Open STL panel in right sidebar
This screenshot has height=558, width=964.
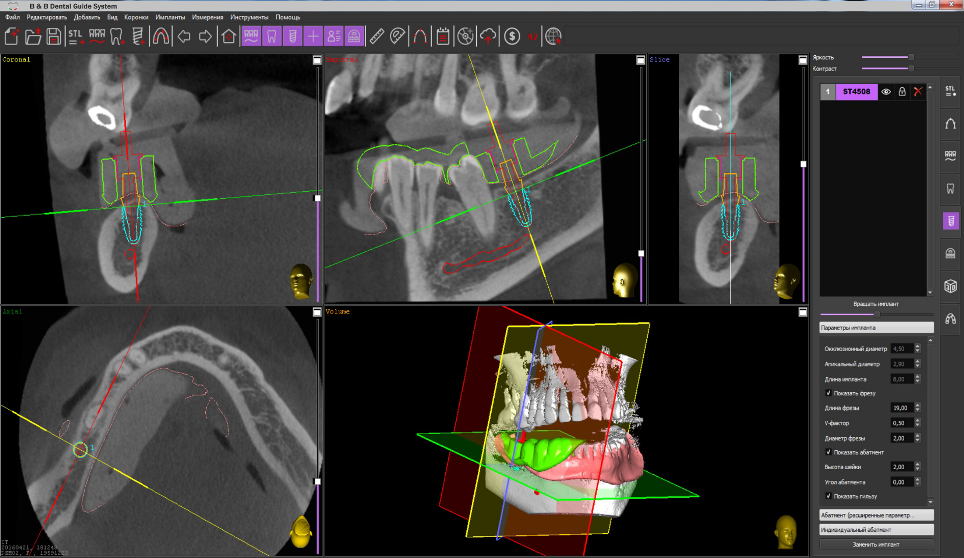pos(950,92)
